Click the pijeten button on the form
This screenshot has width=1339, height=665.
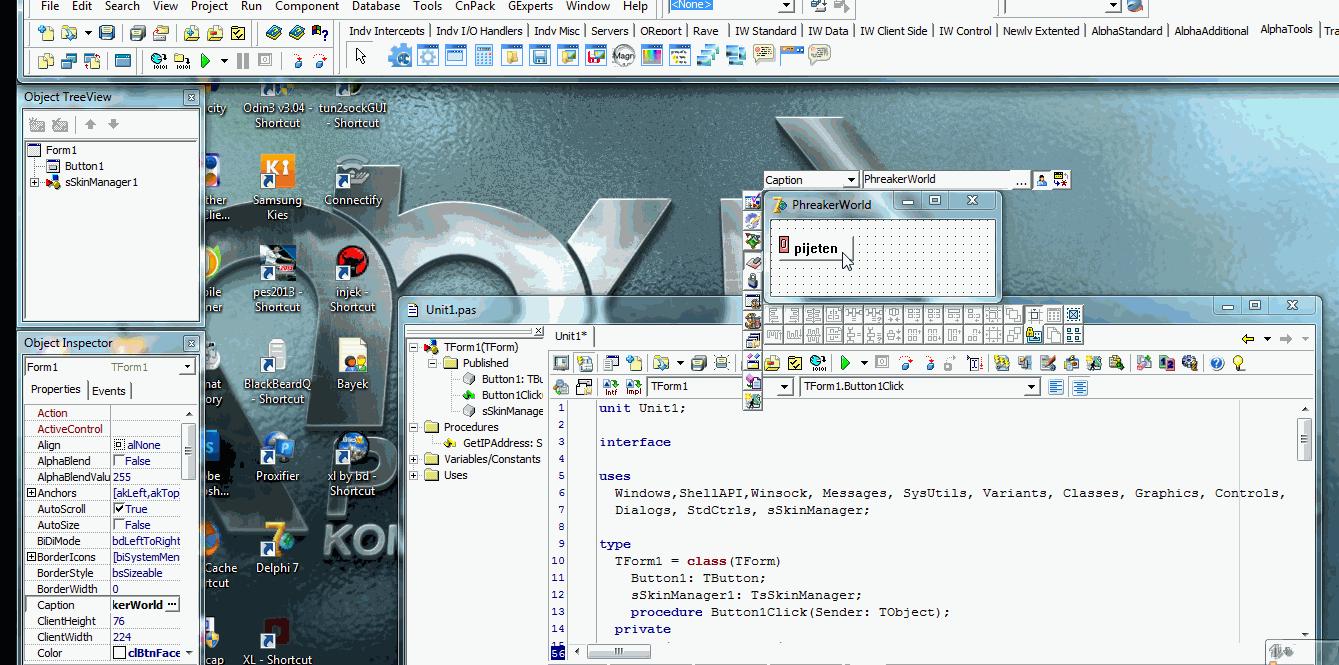(815, 249)
